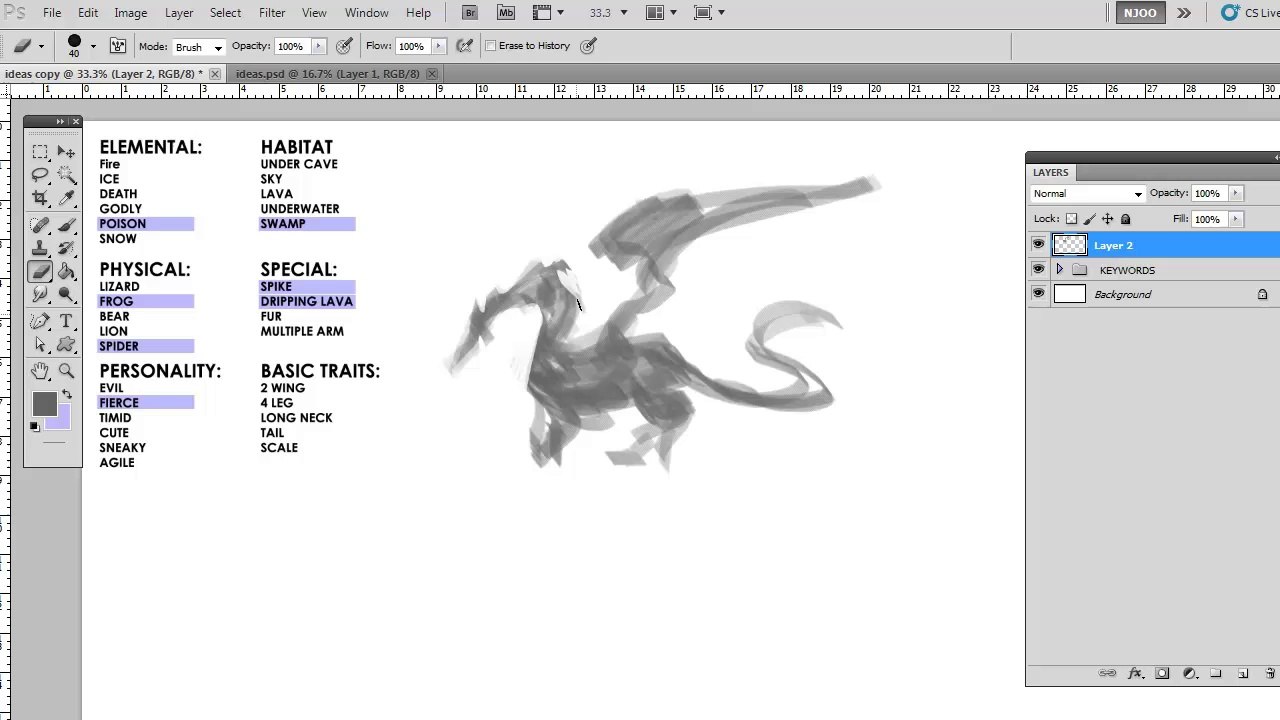Select the Hand tool
This screenshot has height=720, width=1280.
tap(40, 371)
